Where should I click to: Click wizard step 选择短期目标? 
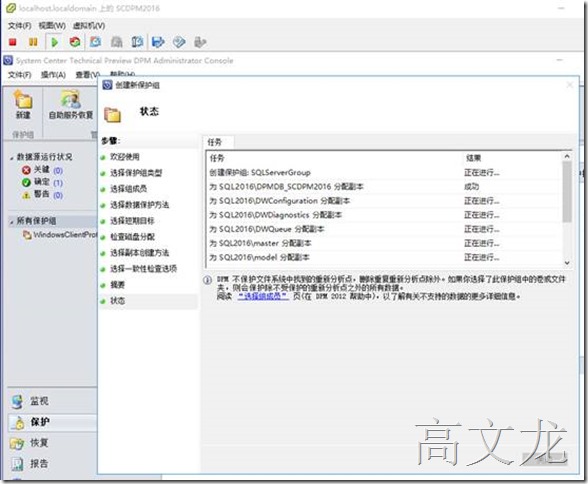point(132,221)
